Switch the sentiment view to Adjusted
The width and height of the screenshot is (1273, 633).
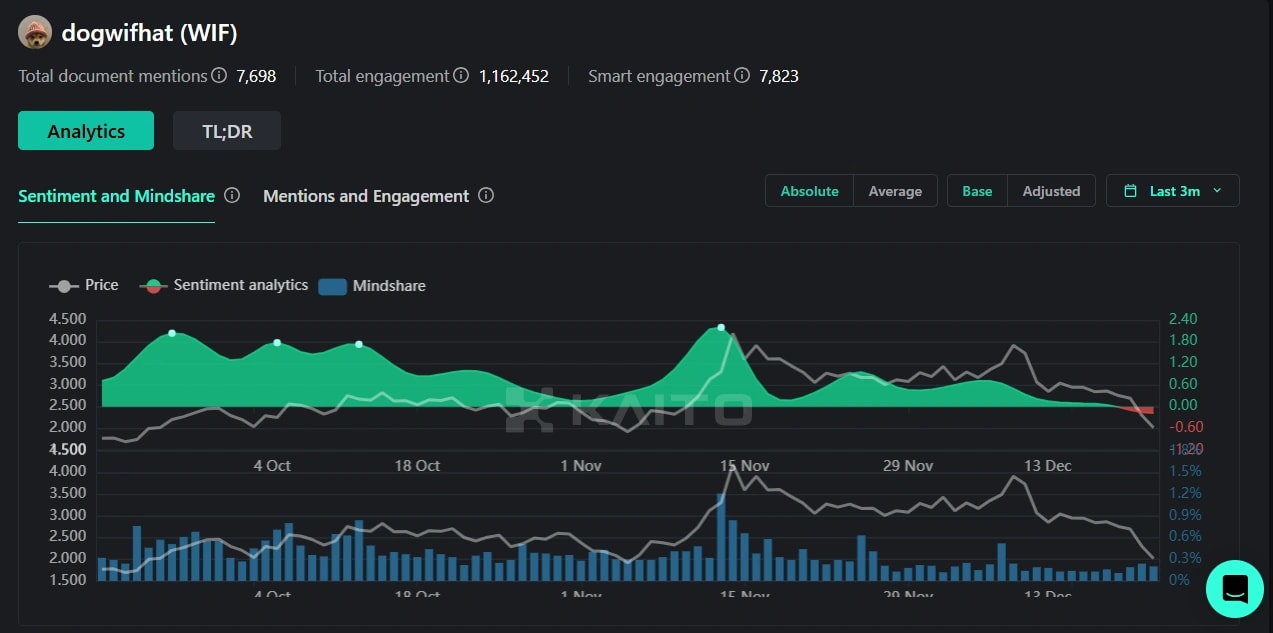1051,190
